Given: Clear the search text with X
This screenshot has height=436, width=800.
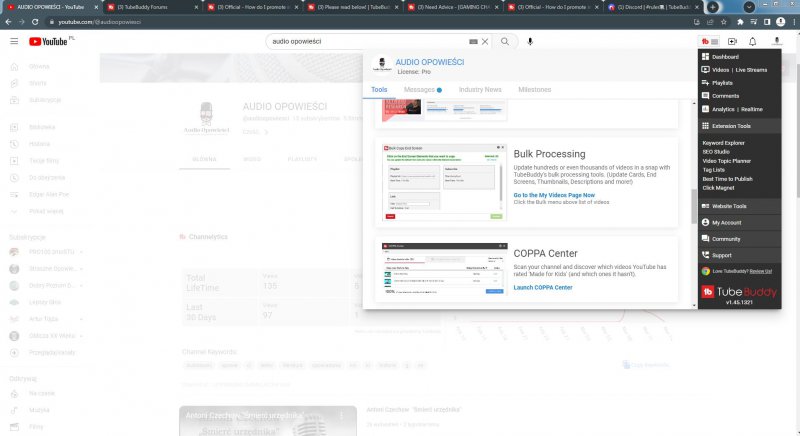Looking at the screenshot, I should click(485, 41).
